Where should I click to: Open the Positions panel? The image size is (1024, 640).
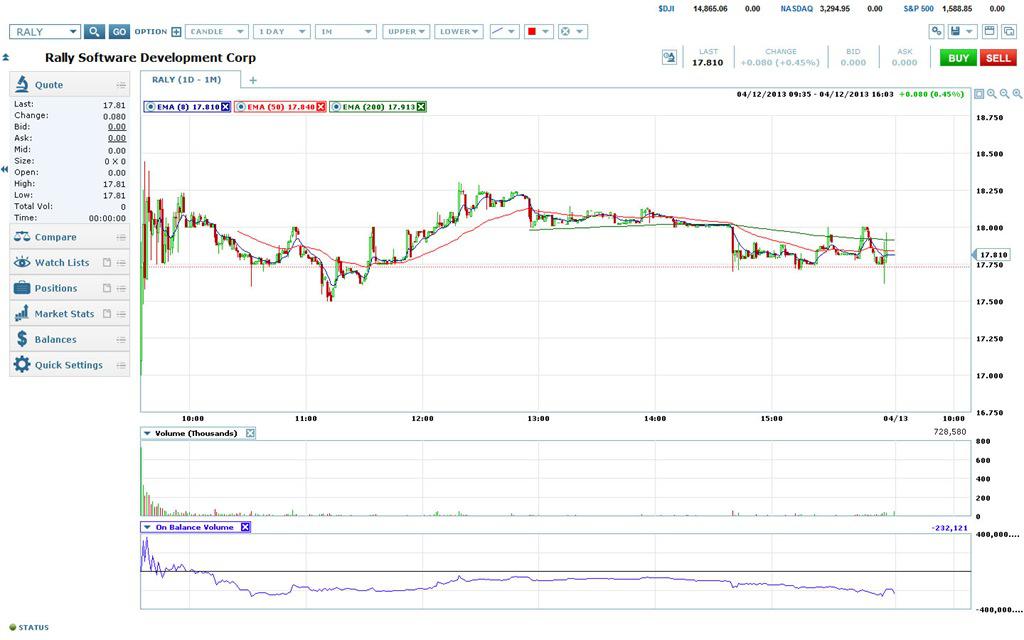(58, 287)
